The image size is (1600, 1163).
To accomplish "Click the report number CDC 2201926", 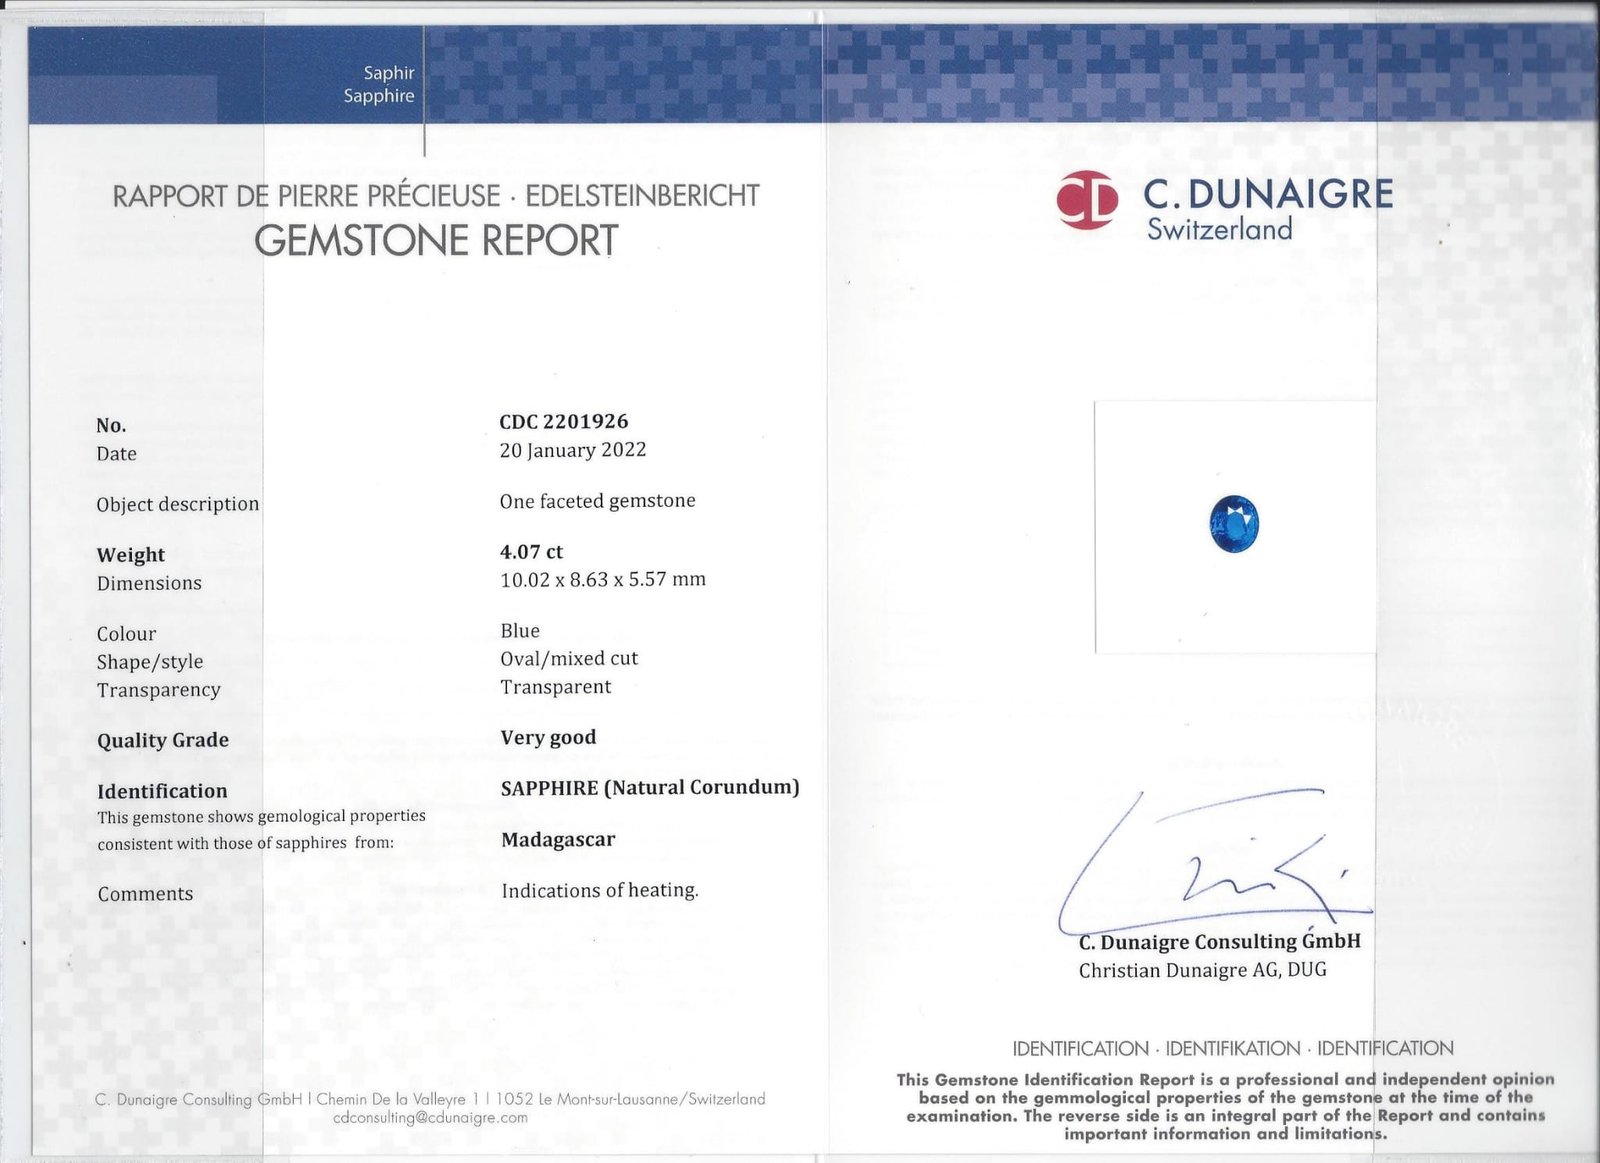I will (564, 422).
